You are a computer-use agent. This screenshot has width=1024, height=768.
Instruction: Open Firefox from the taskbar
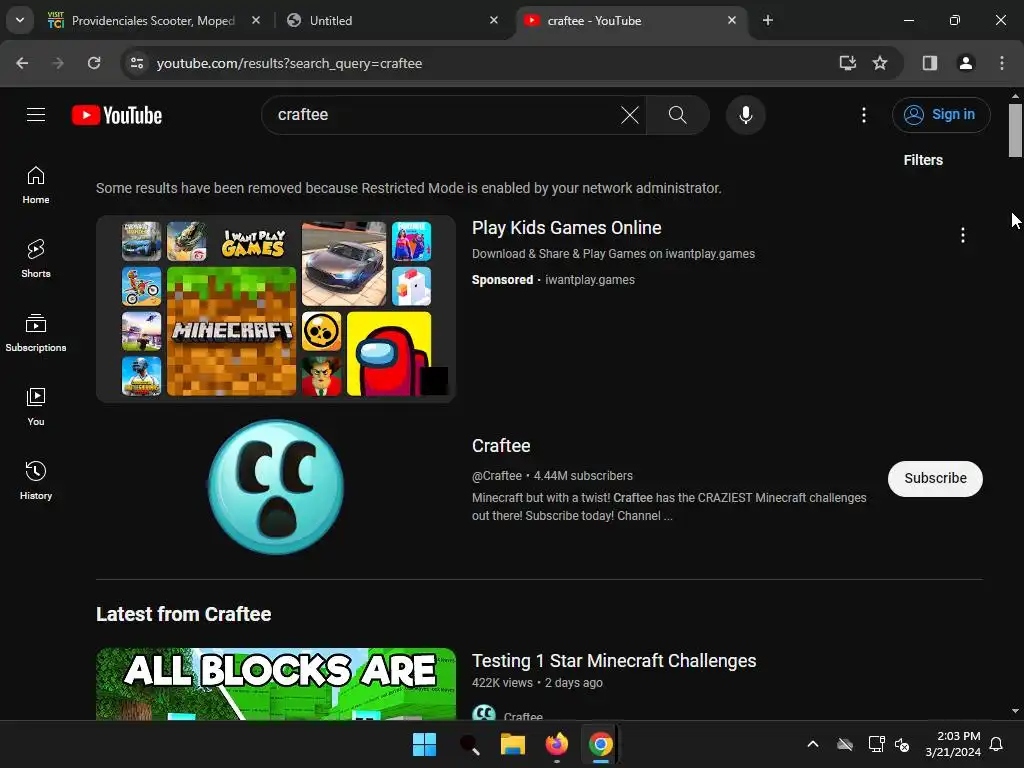(556, 744)
